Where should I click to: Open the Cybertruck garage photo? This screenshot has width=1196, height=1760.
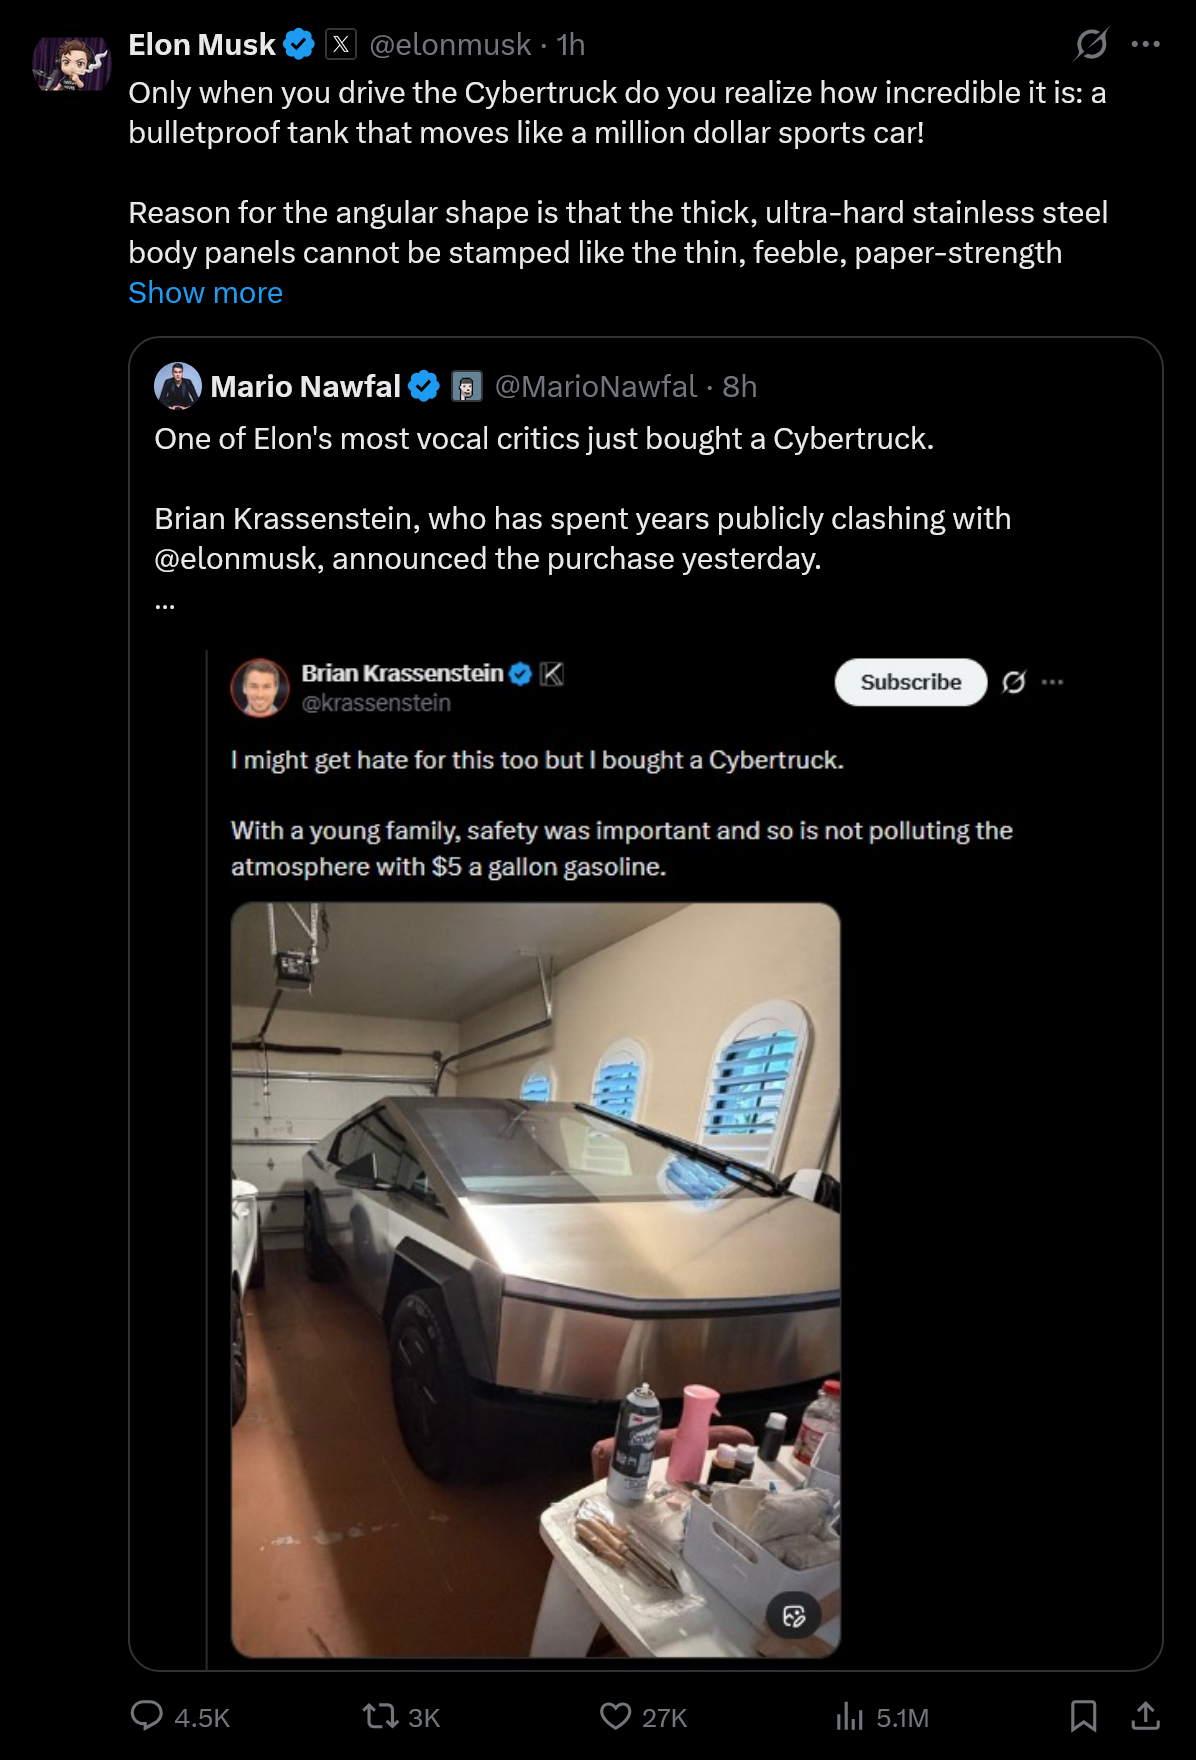pyautogui.click(x=535, y=1280)
